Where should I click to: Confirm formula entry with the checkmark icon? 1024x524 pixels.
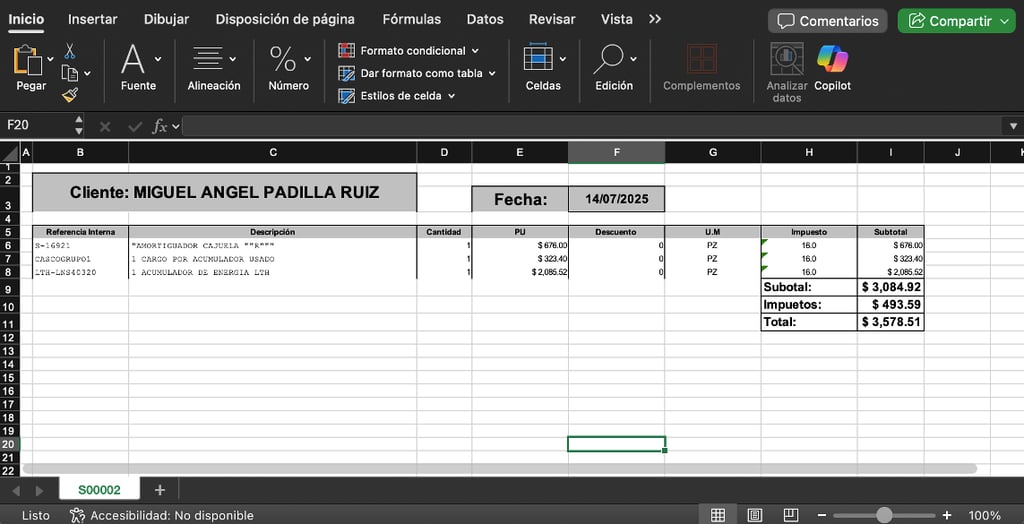(x=135, y=126)
